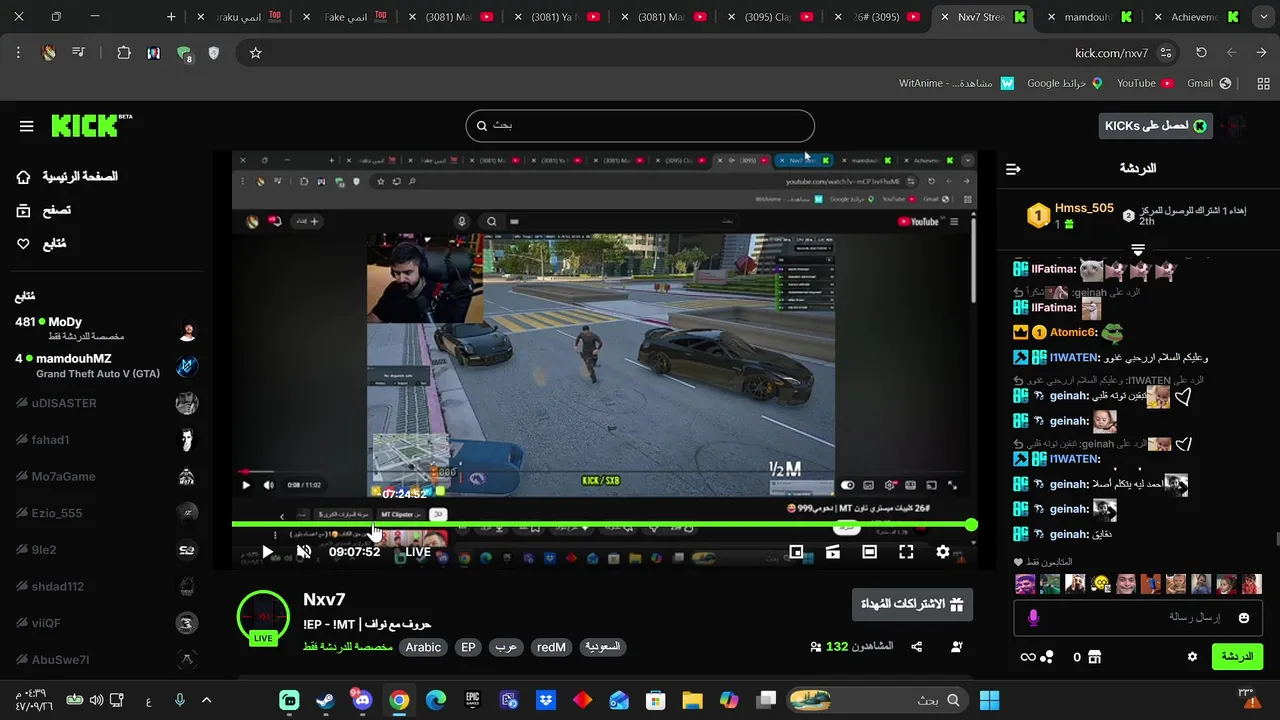Bookmark this page with star
Image resolution: width=1280 pixels, height=720 pixels.
[255, 53]
